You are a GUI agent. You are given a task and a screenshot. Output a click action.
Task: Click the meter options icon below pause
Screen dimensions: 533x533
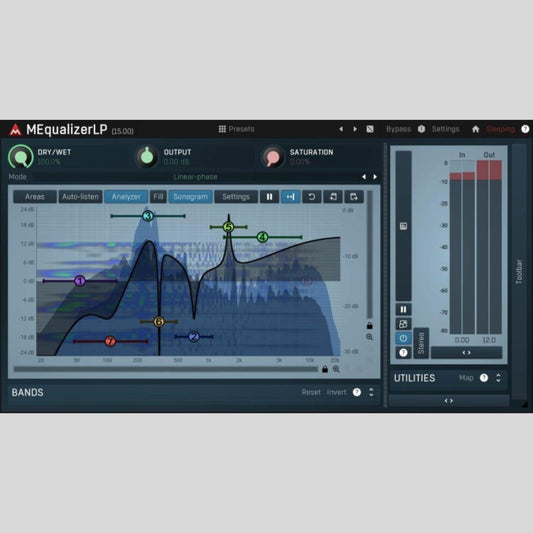[403, 324]
